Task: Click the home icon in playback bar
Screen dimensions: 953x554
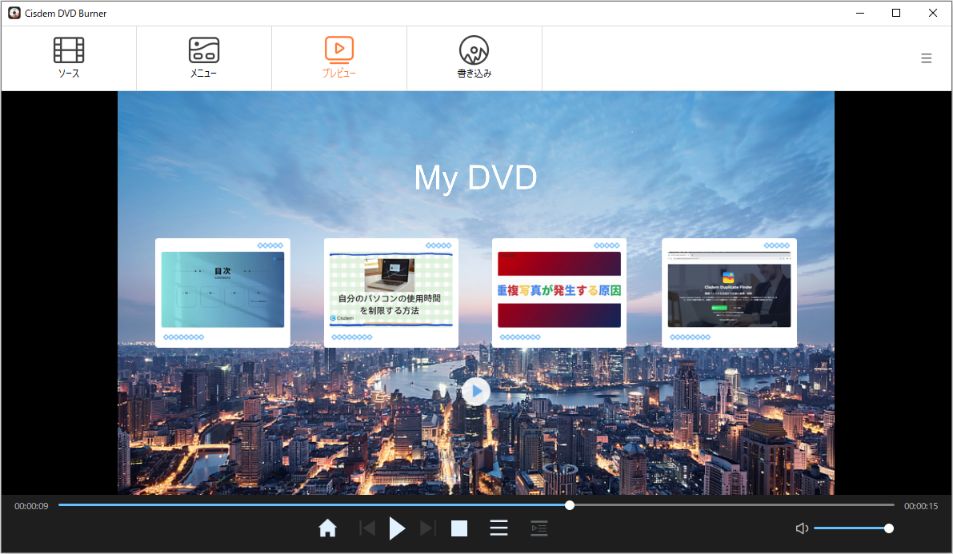Action: click(x=328, y=528)
